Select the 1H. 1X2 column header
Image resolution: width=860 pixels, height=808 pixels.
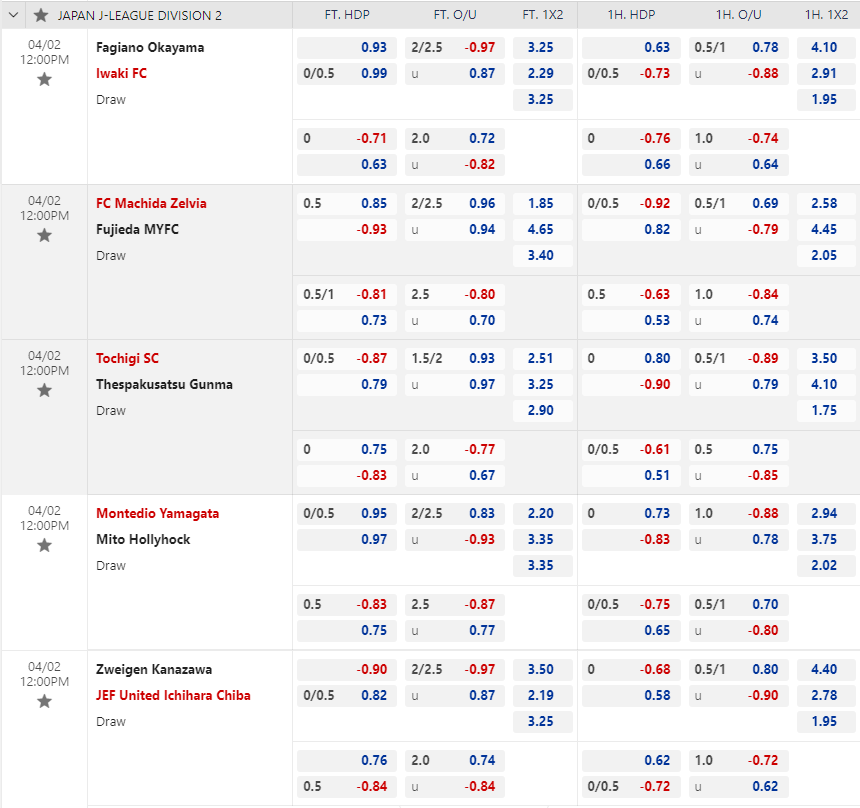[827, 15]
